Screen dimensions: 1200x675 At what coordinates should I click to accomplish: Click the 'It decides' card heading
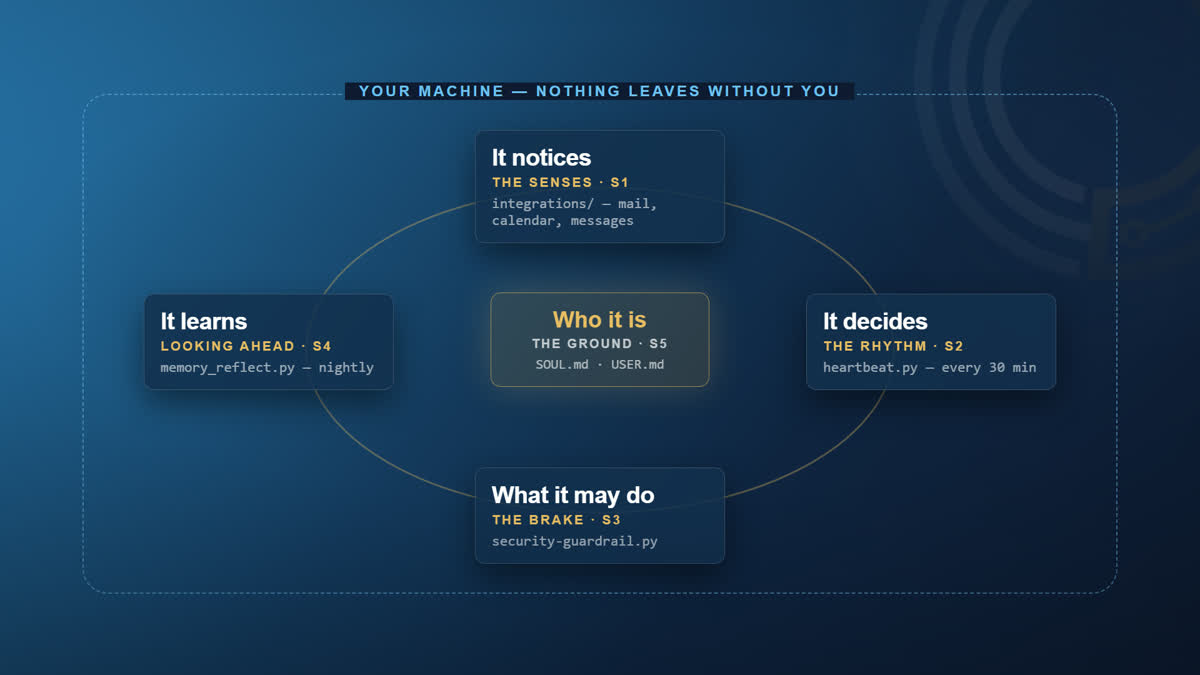pos(875,322)
